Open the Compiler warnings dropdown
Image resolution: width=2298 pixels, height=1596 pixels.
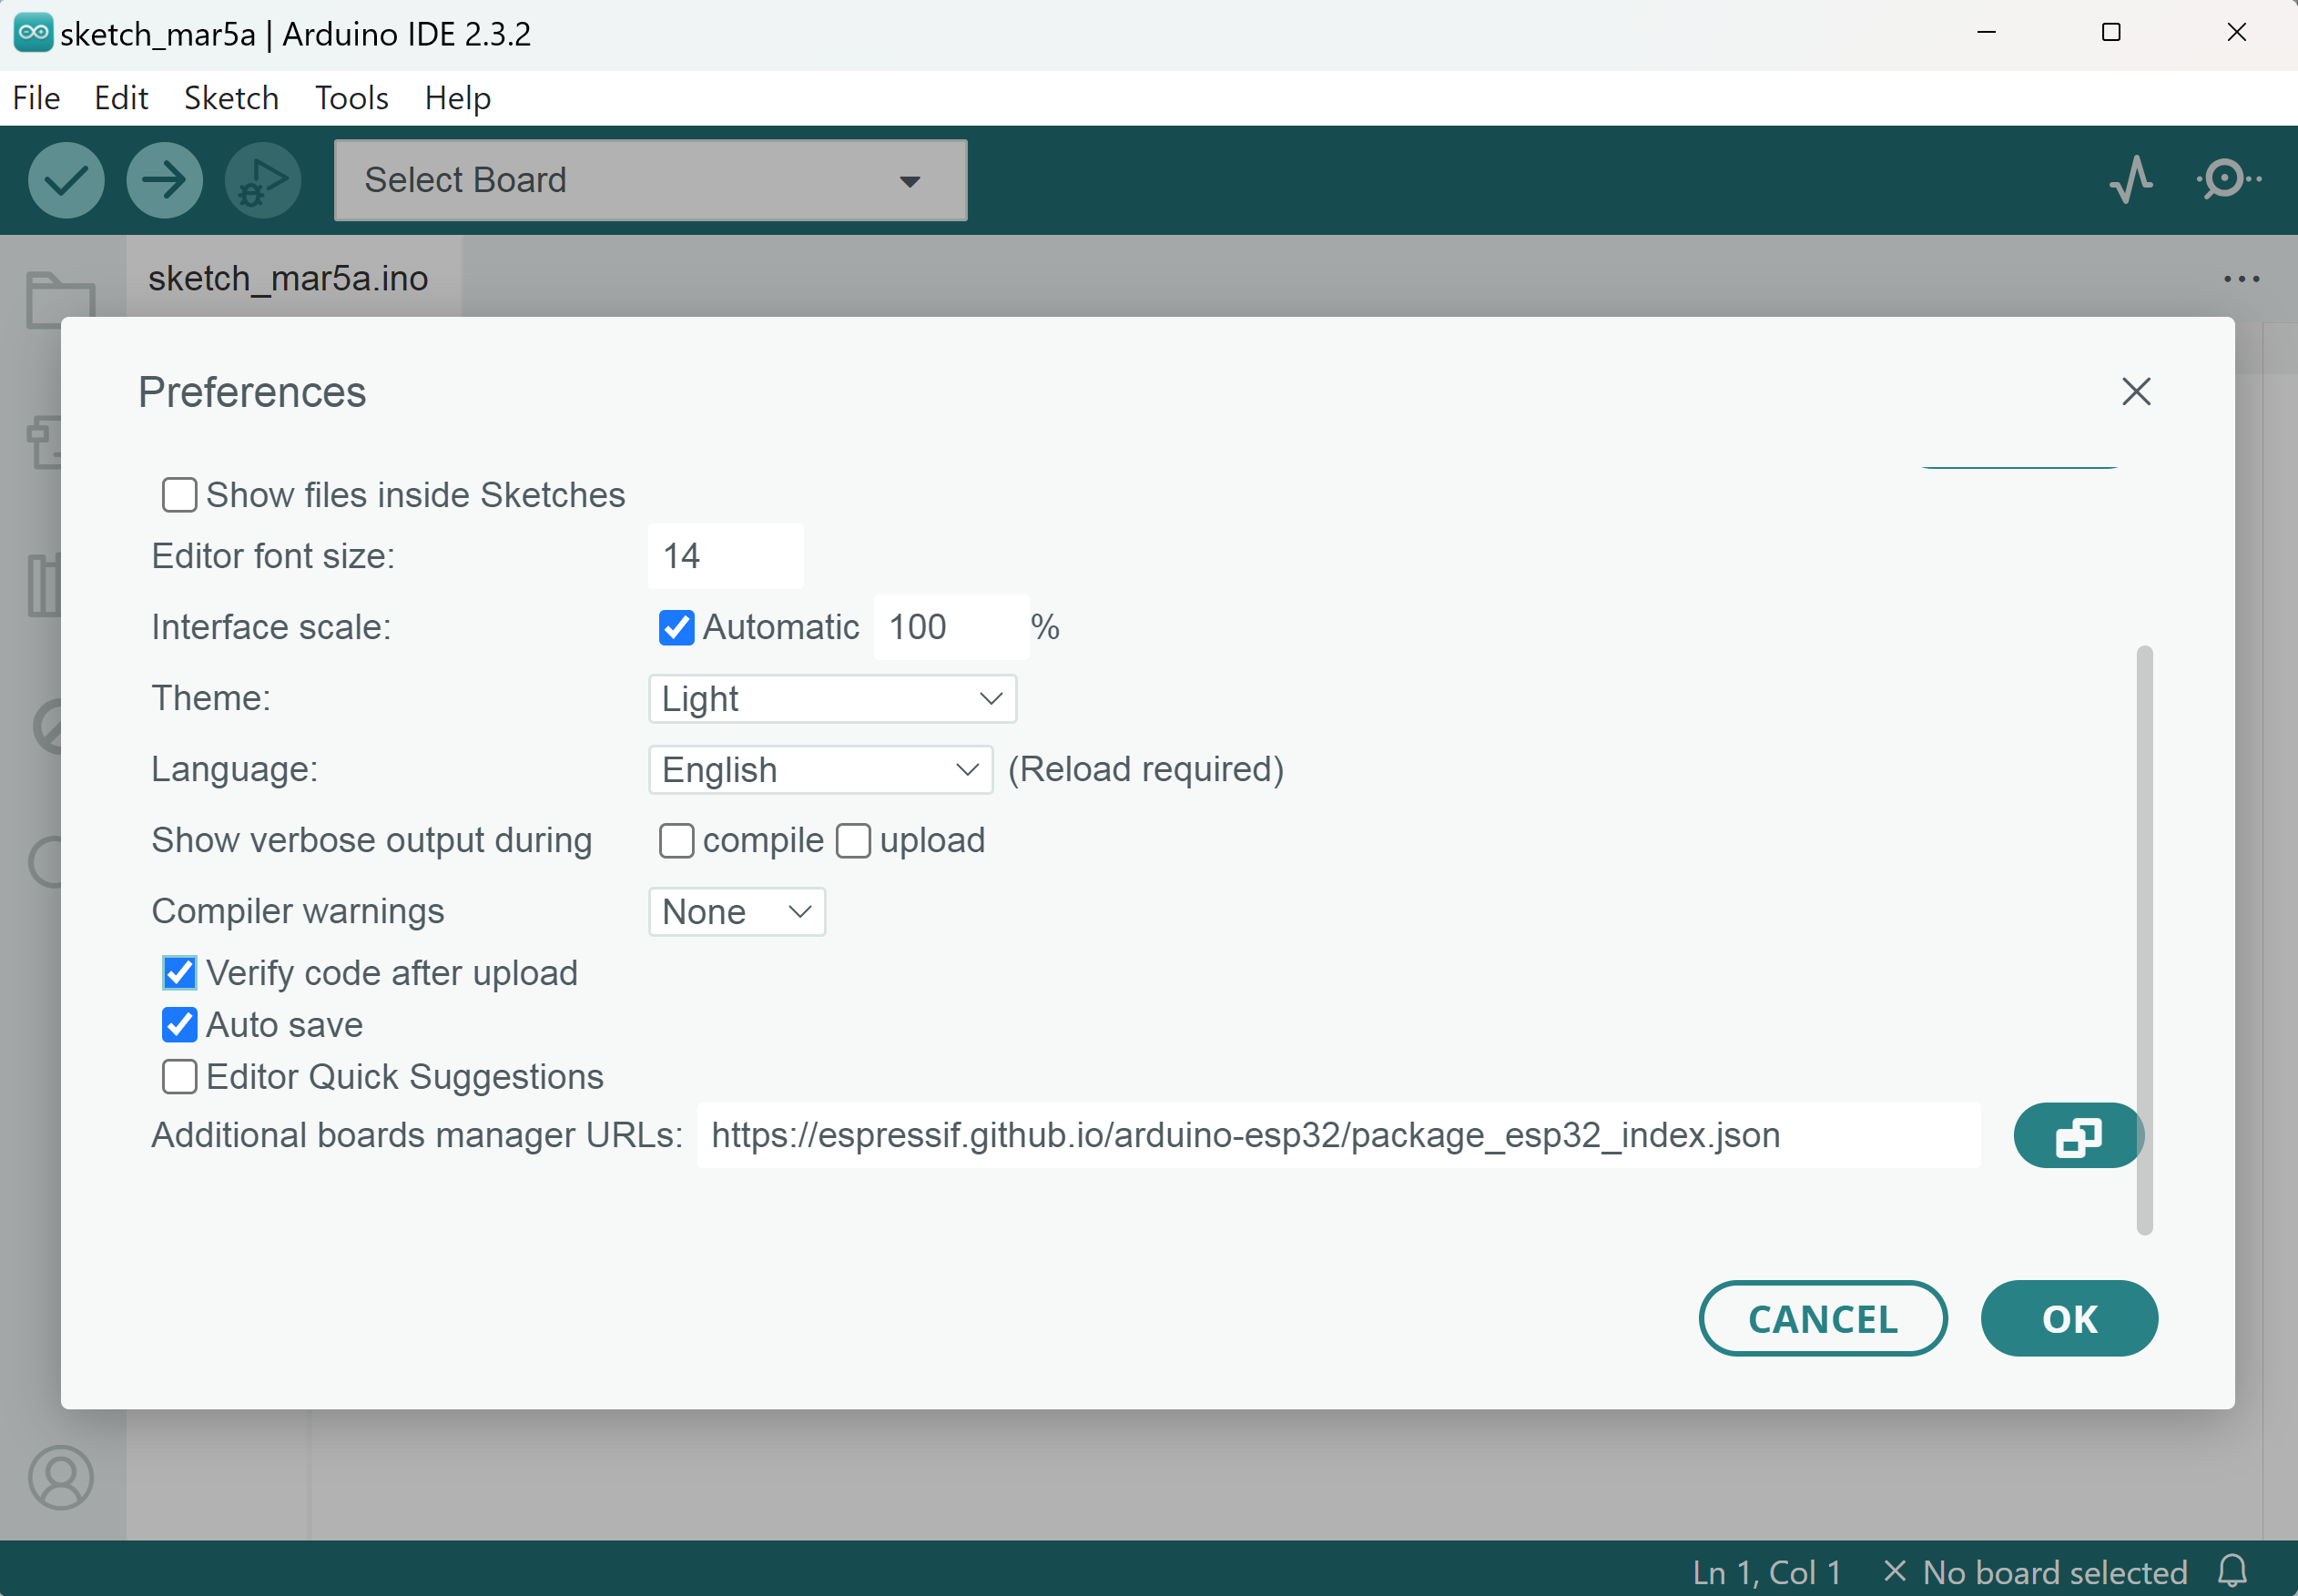click(736, 911)
